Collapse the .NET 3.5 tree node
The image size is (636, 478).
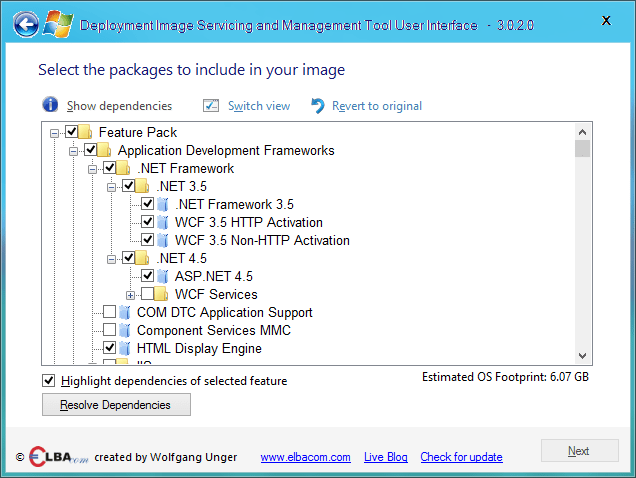pyautogui.click(x=111, y=187)
